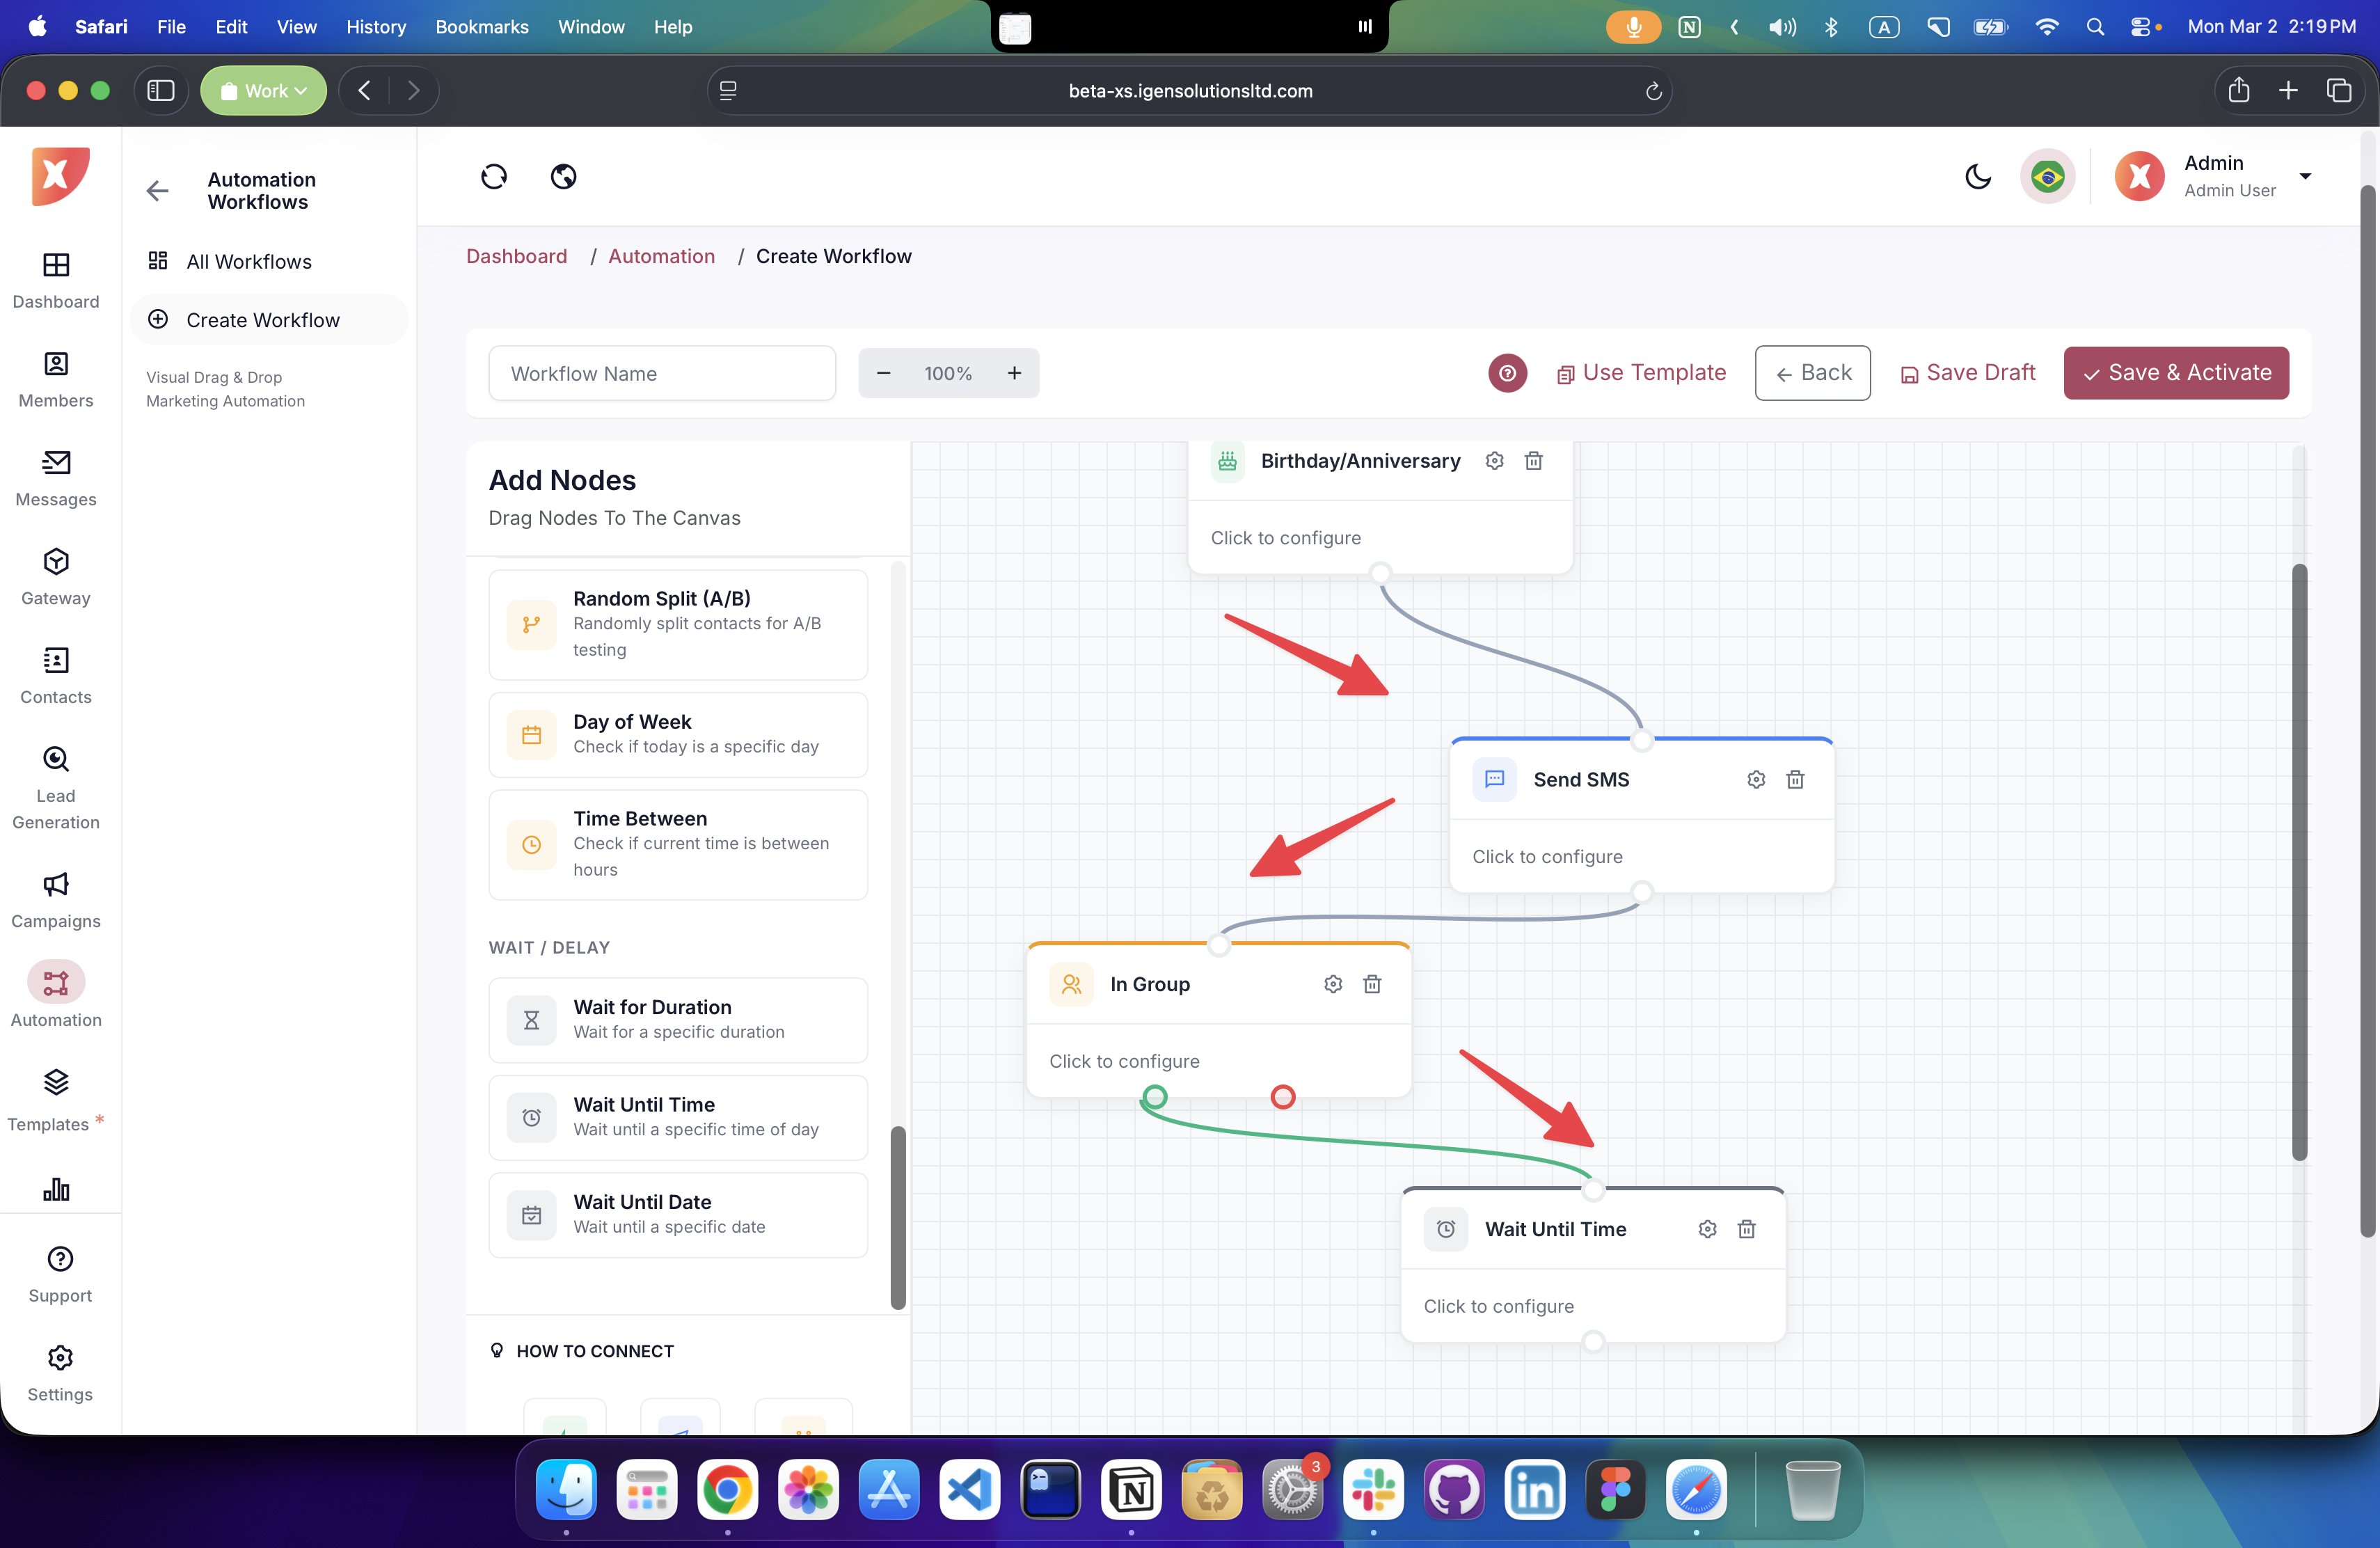Go to Lead Generation sidebar item
Screen dimensions: 2380x1548
[56, 787]
